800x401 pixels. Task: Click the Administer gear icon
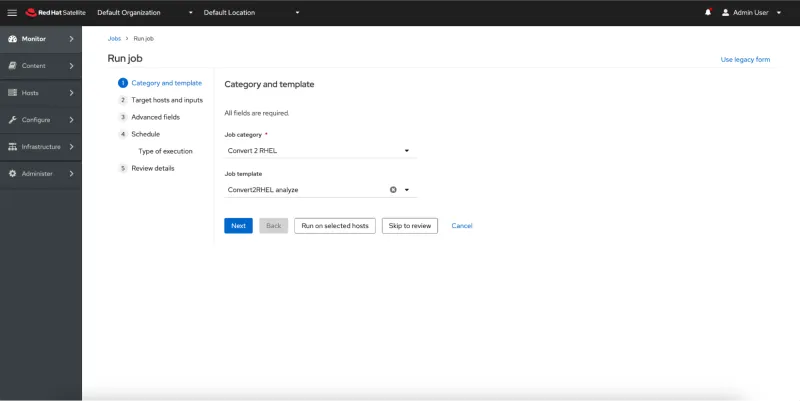(12, 173)
